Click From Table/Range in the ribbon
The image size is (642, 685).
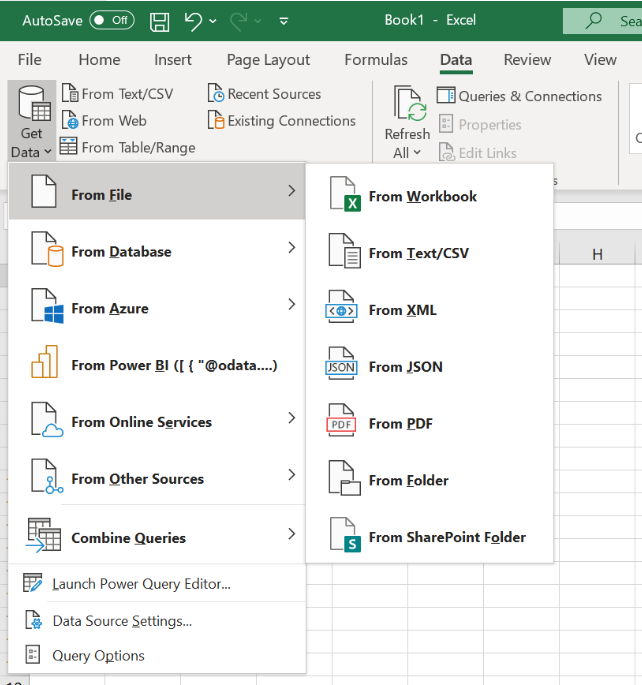point(127,147)
